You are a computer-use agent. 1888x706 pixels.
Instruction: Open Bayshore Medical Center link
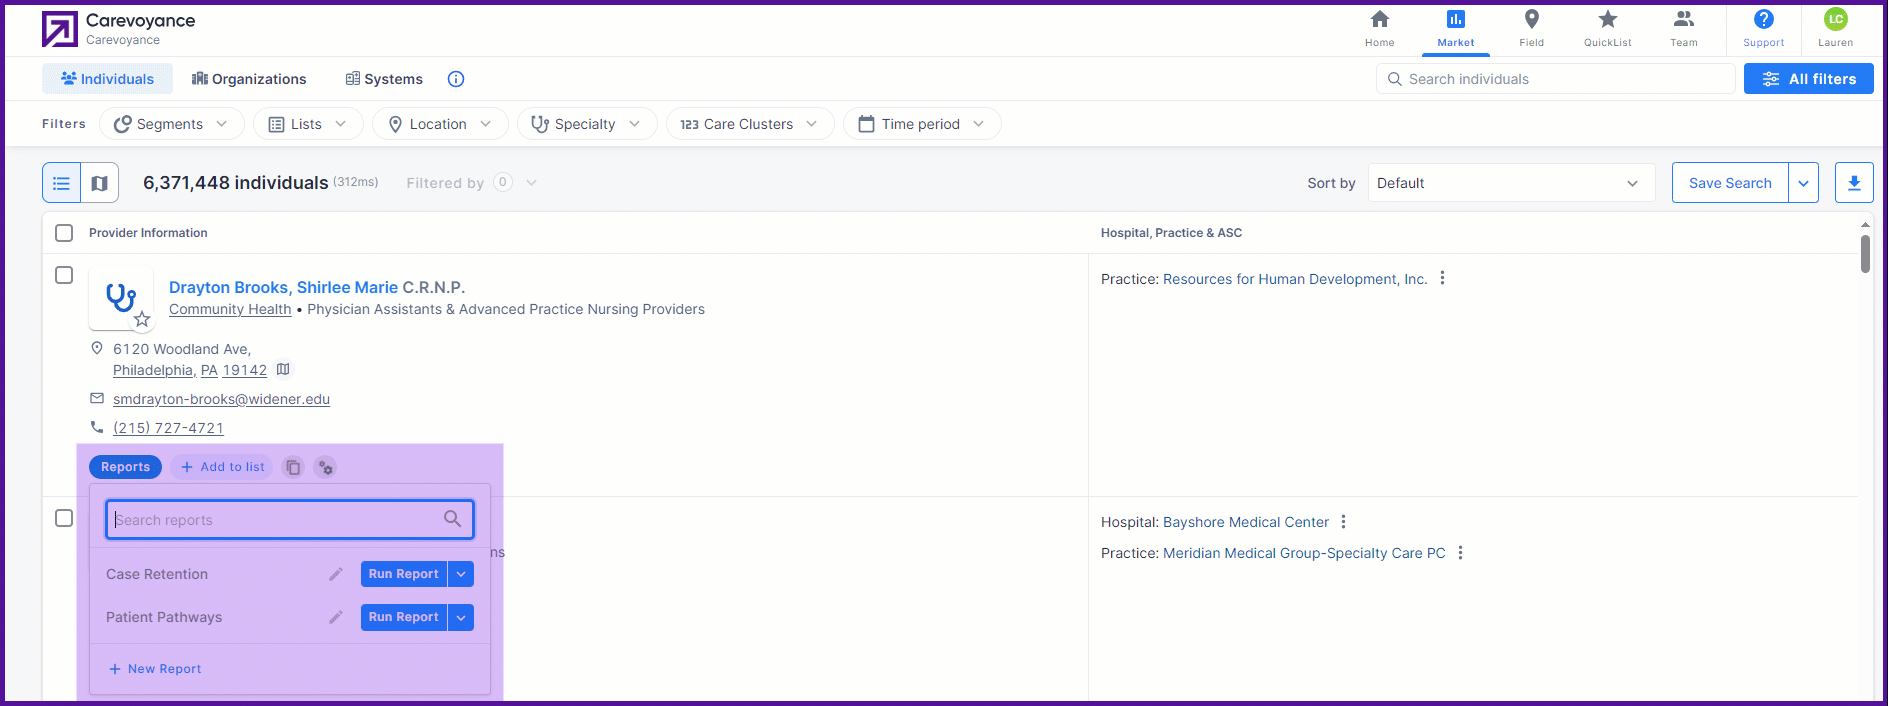pyautogui.click(x=1246, y=522)
